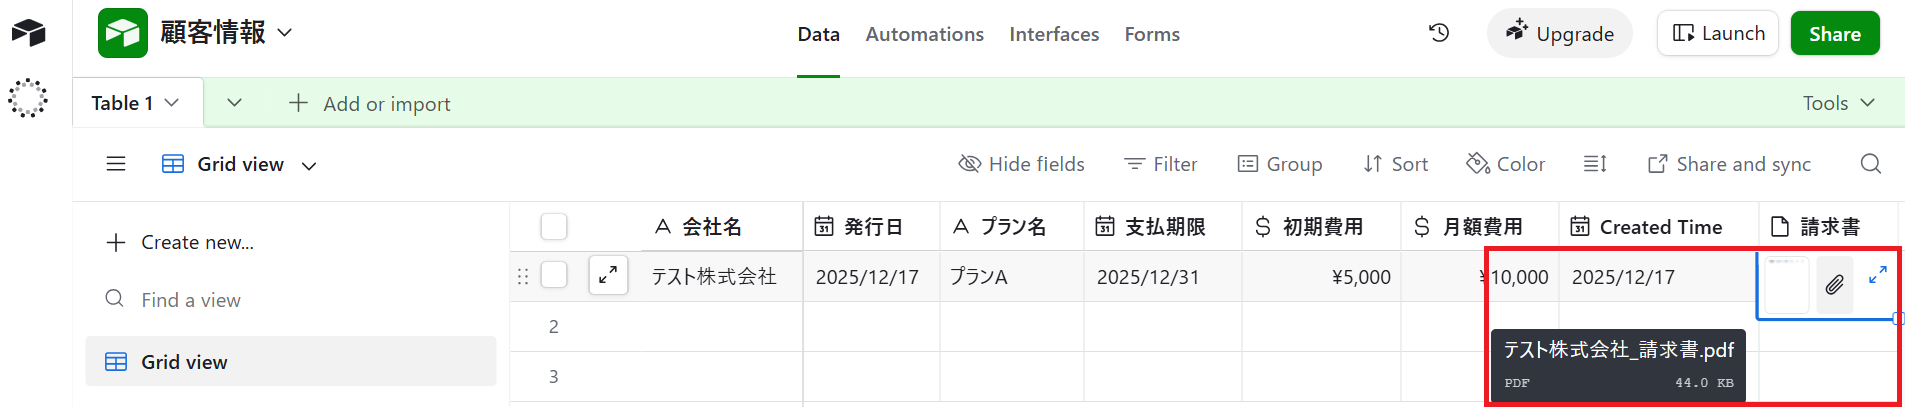Screen dimensions: 1905x407
Task: Toggle the views sidebar hamburger icon
Action: pyautogui.click(x=116, y=164)
